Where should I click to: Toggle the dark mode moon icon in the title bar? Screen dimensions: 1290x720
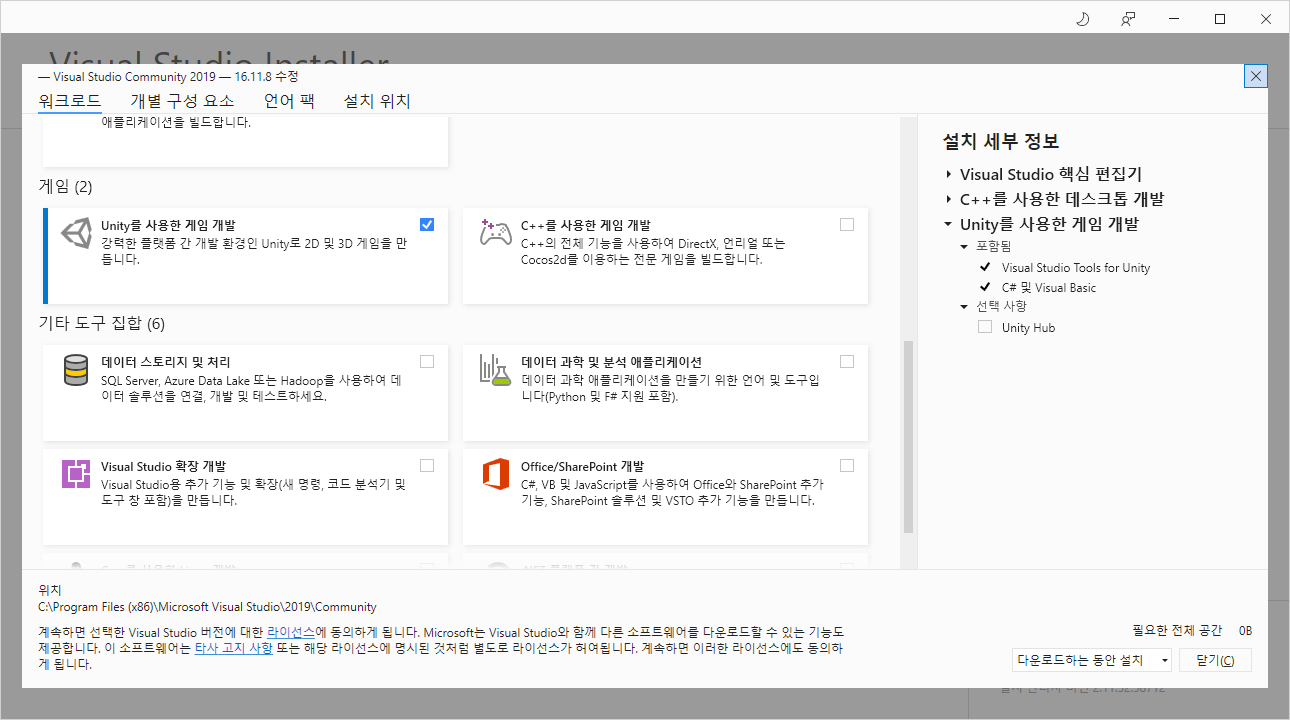(1082, 19)
